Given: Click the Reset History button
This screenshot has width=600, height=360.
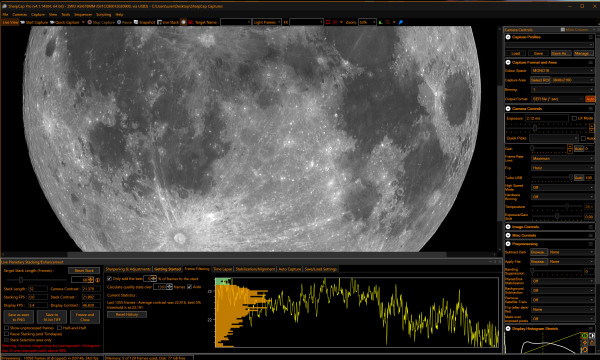Looking at the screenshot, I should (127, 314).
